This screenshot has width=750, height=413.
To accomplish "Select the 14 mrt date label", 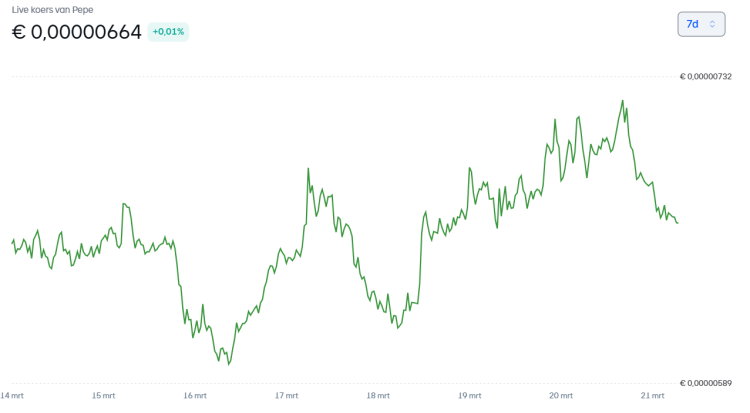I will coord(12,396).
